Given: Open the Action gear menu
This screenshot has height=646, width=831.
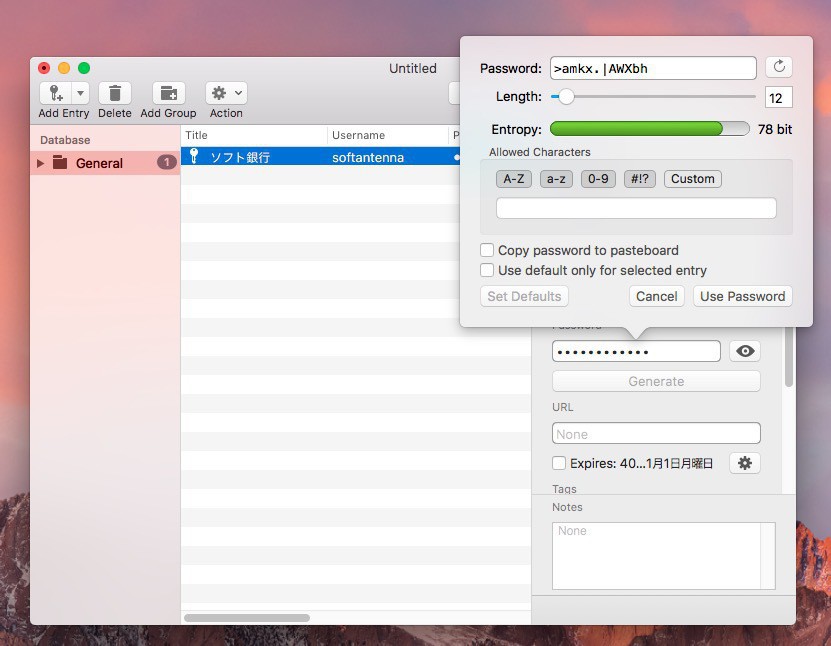Looking at the screenshot, I should click(226, 93).
